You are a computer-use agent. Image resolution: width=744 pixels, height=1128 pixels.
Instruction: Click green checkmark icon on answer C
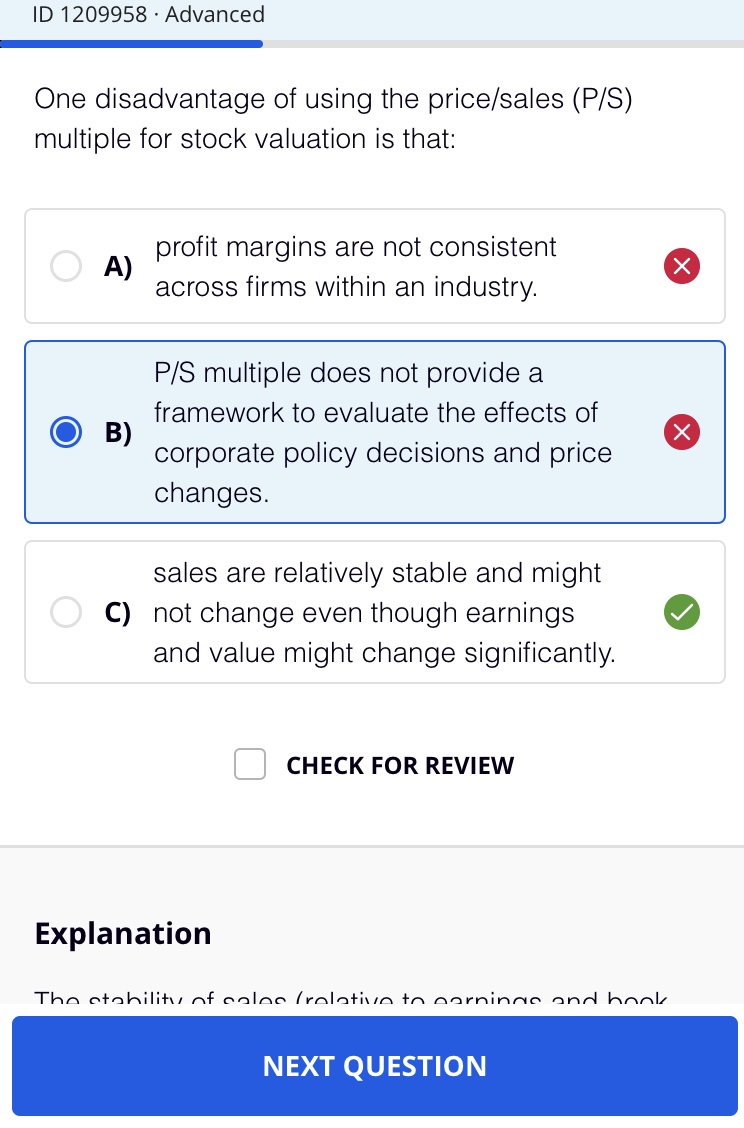pyautogui.click(x=681, y=612)
